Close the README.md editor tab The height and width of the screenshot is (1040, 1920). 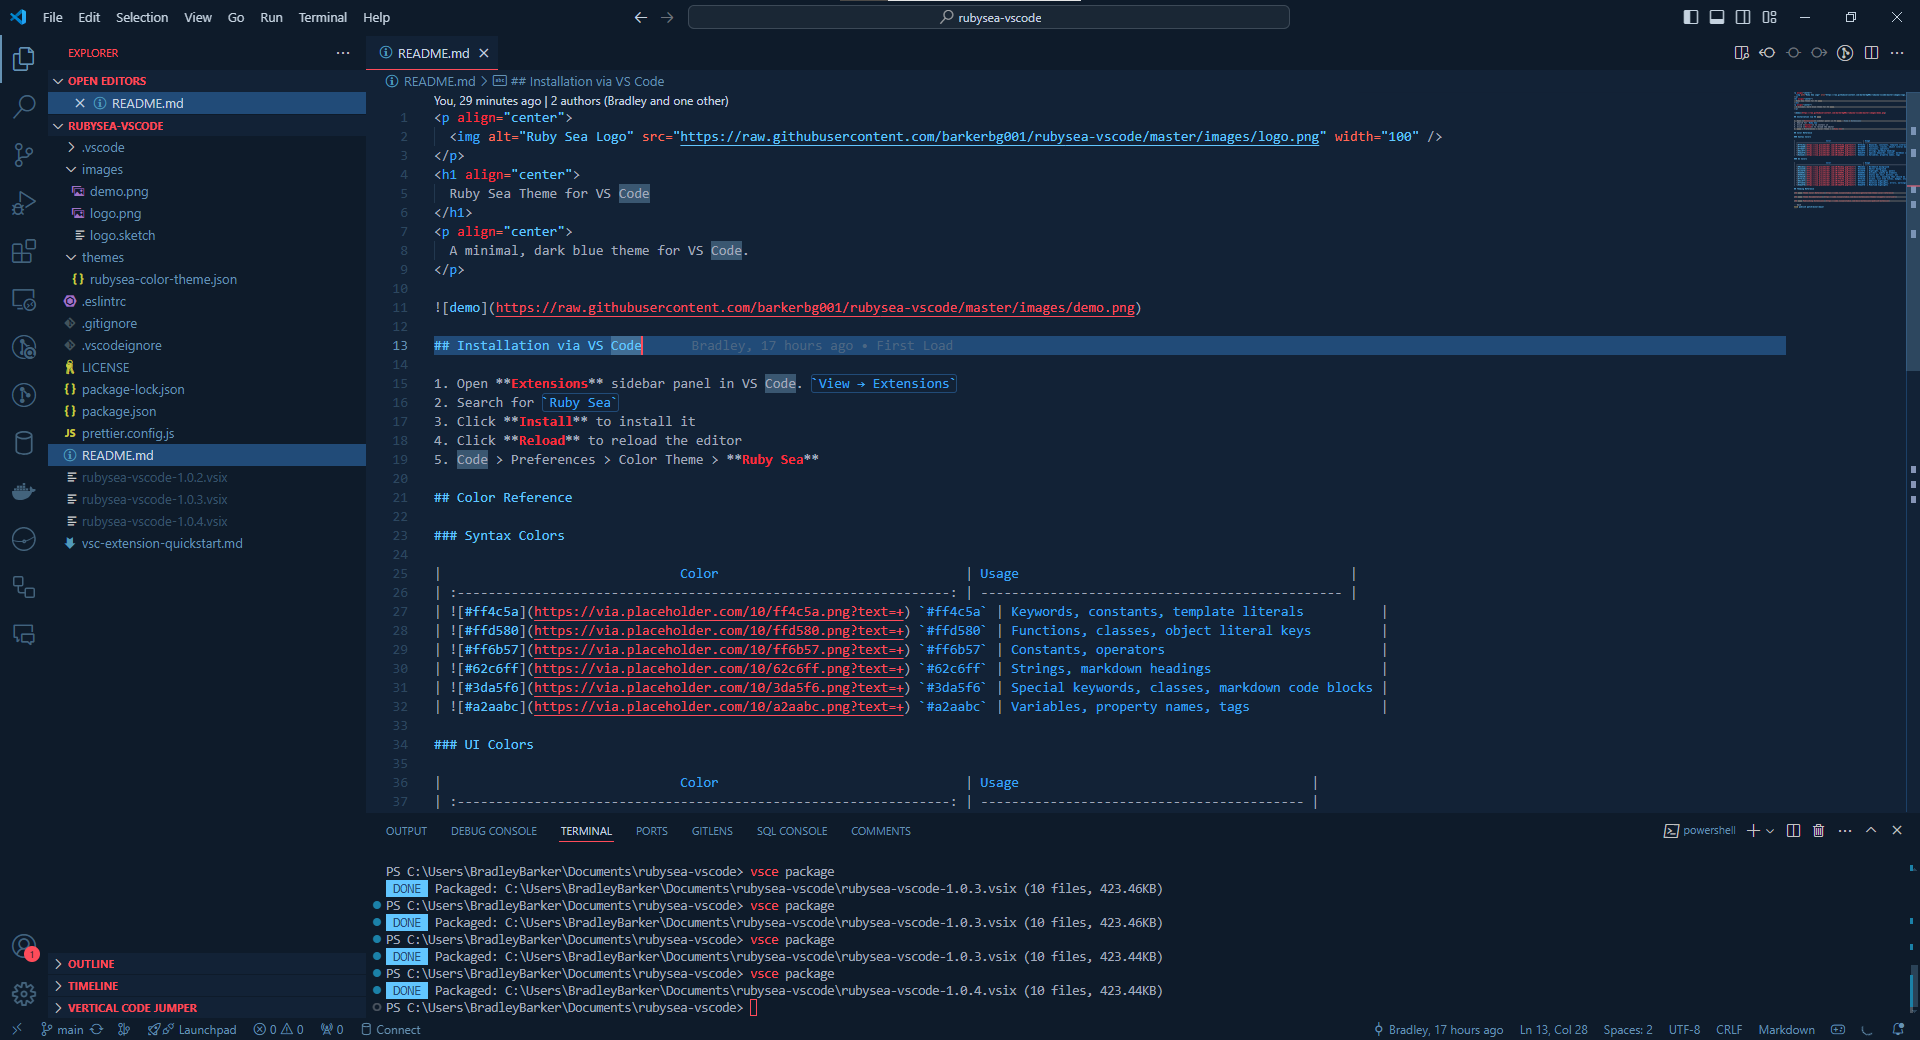click(x=484, y=53)
